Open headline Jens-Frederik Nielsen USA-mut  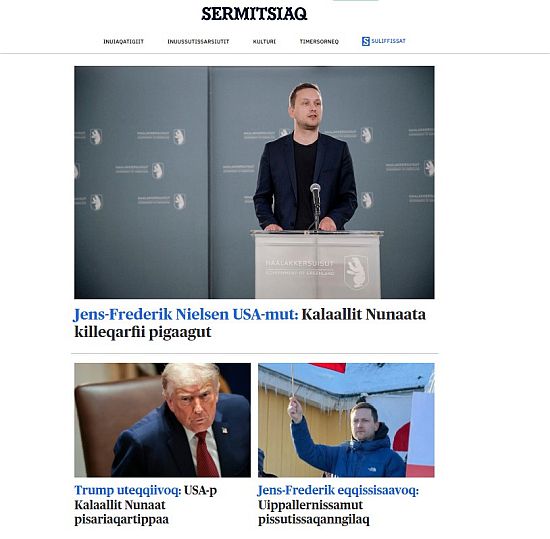point(186,314)
